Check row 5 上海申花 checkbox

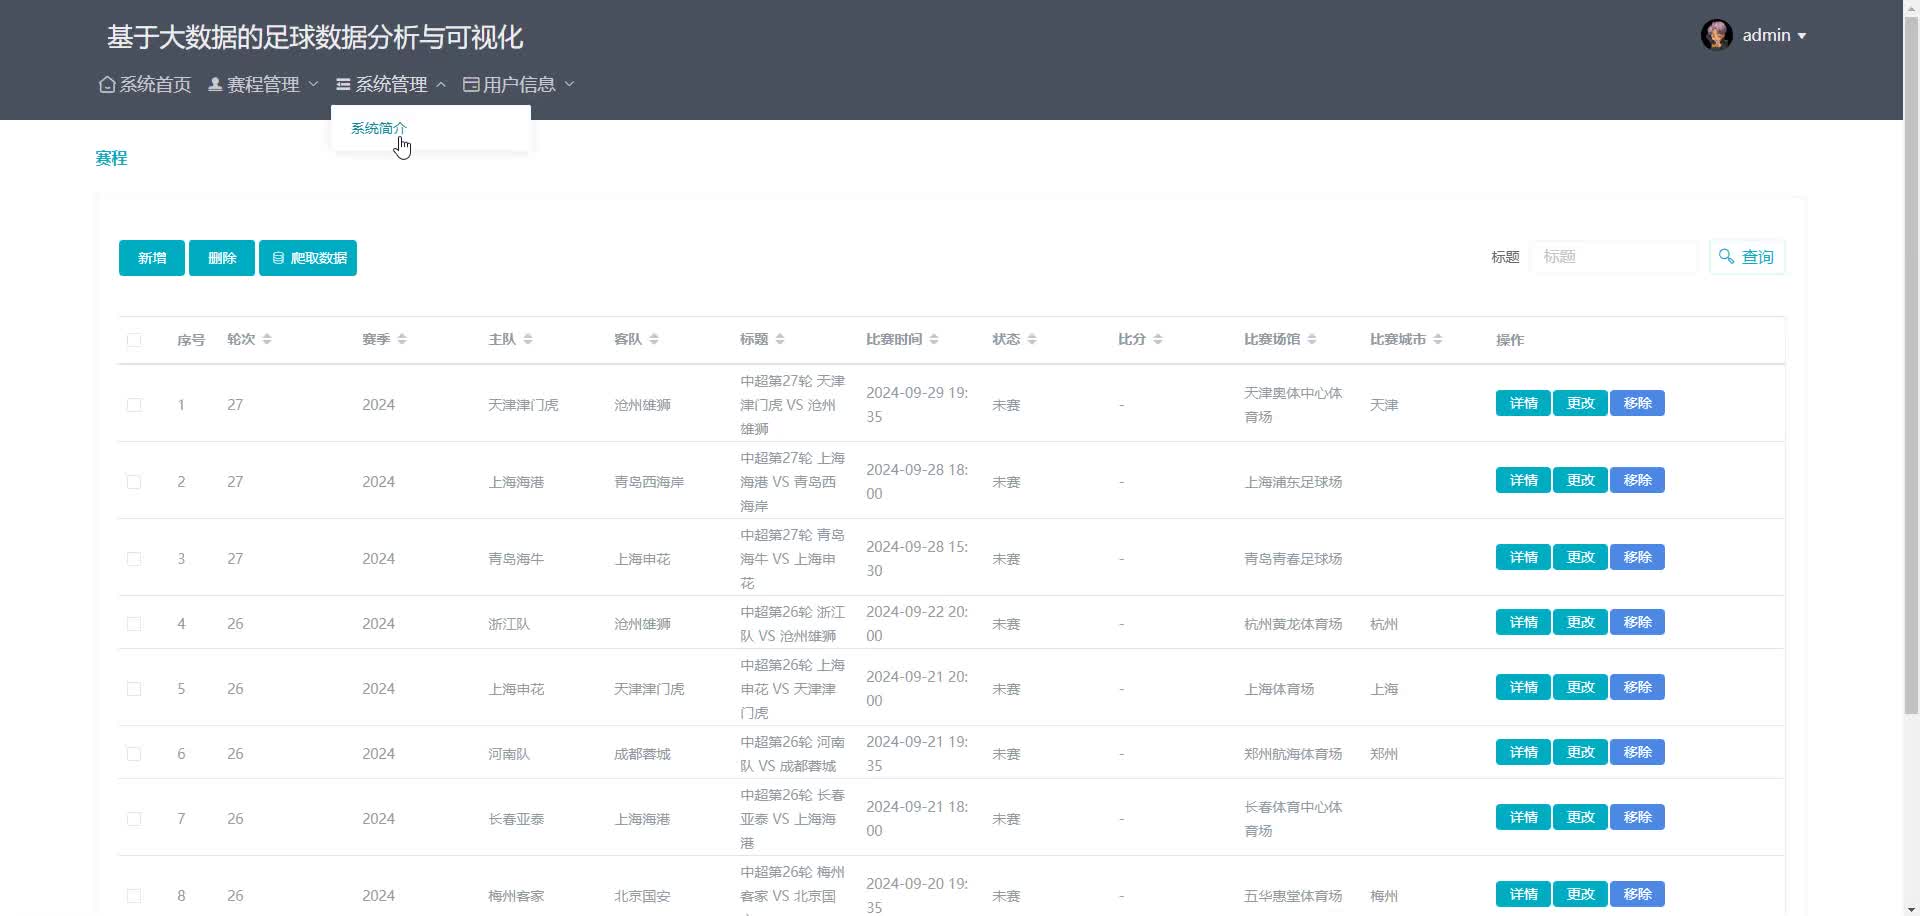[134, 689]
